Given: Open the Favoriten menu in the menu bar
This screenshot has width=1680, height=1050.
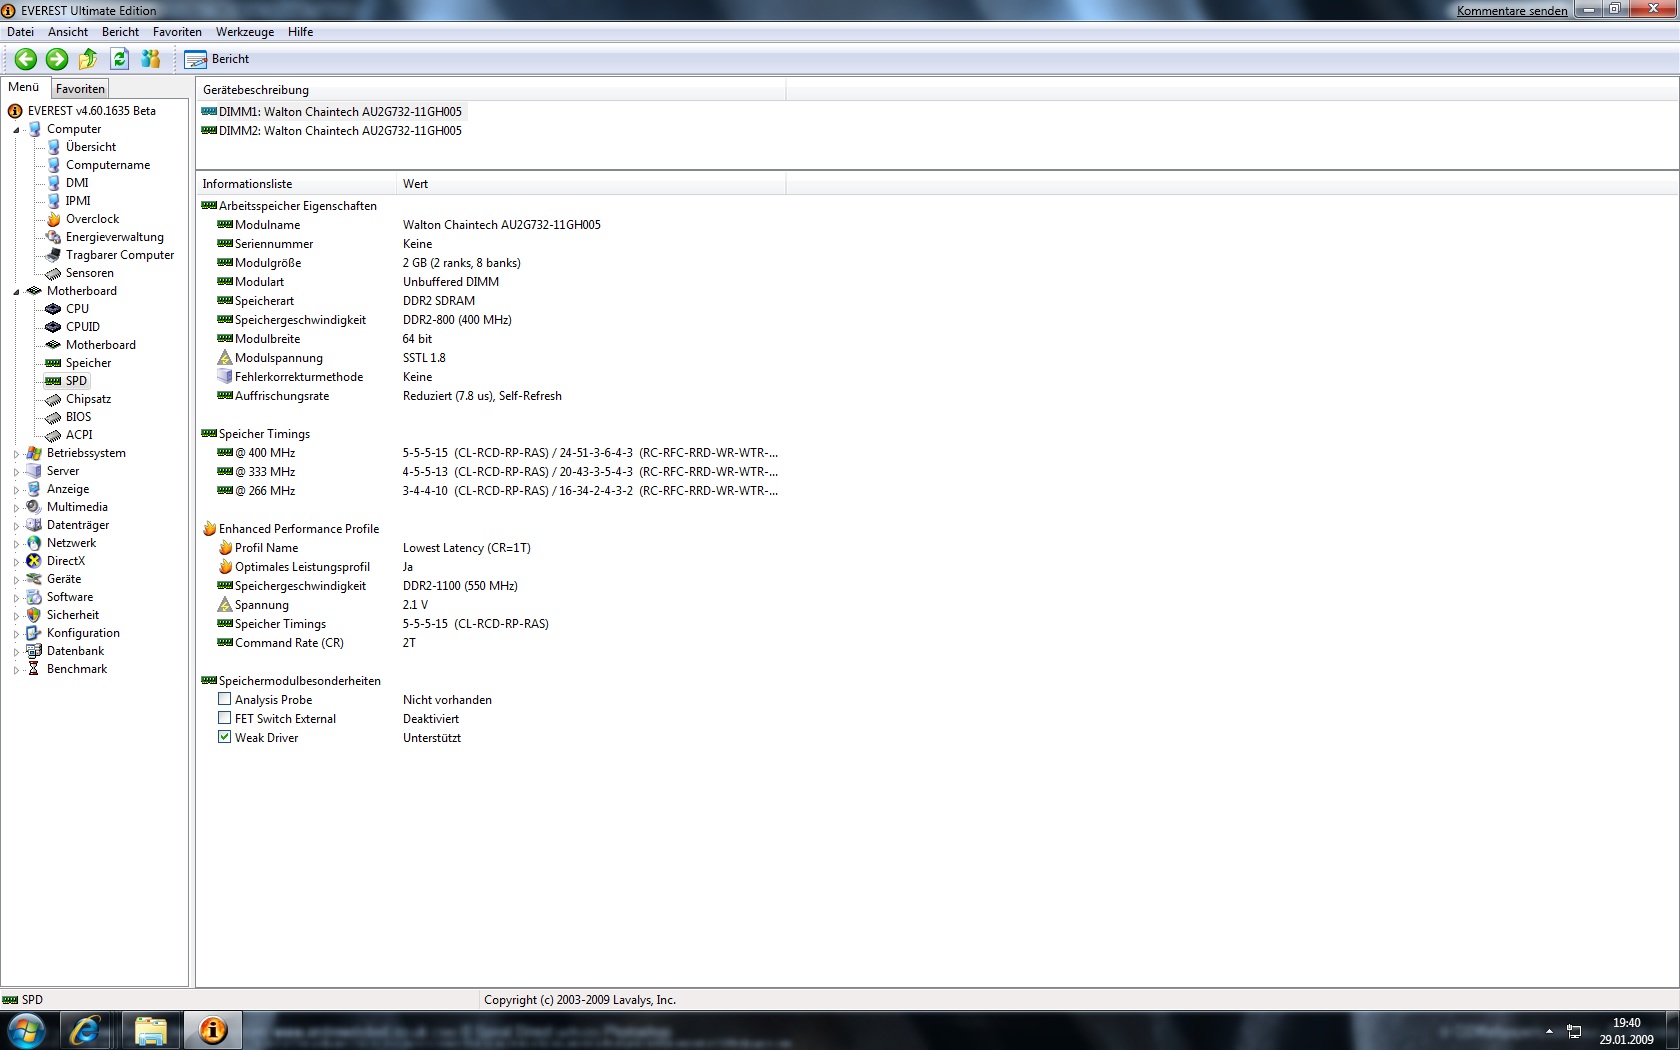Looking at the screenshot, I should [177, 32].
